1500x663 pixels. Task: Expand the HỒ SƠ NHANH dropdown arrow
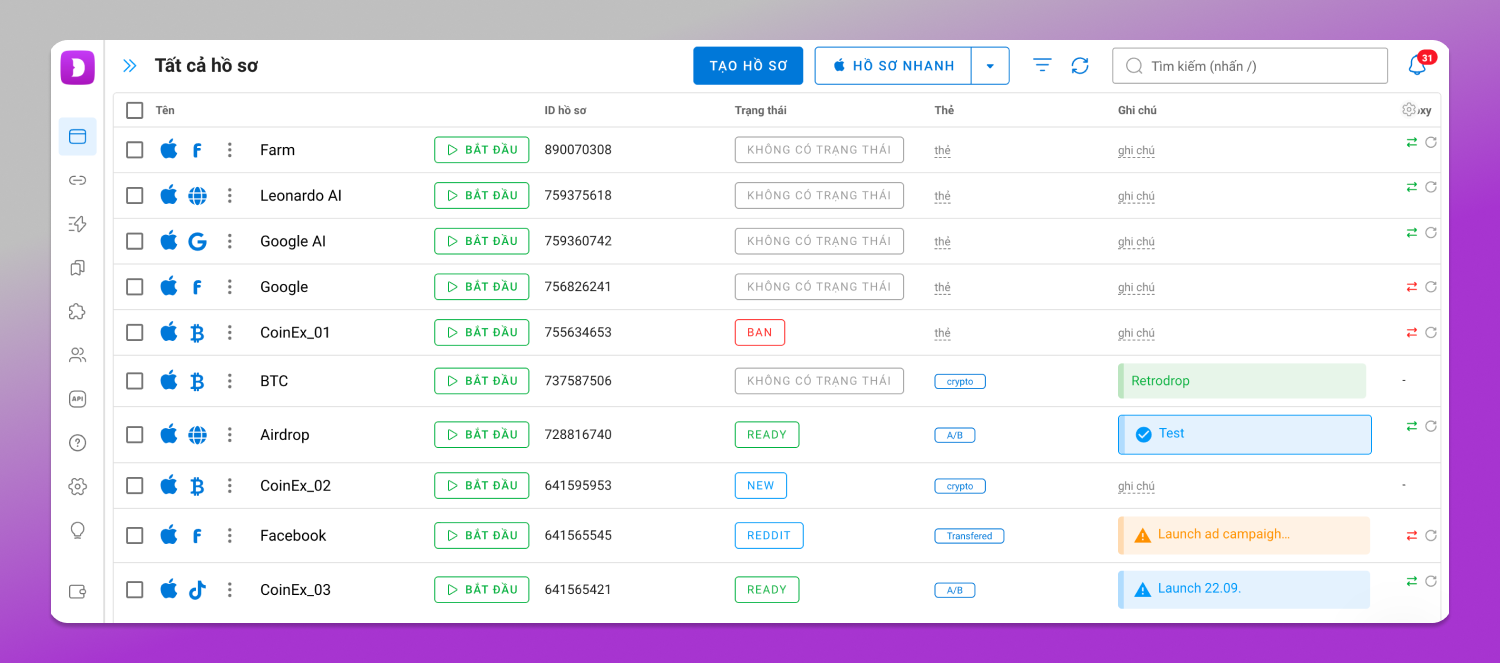(x=990, y=66)
